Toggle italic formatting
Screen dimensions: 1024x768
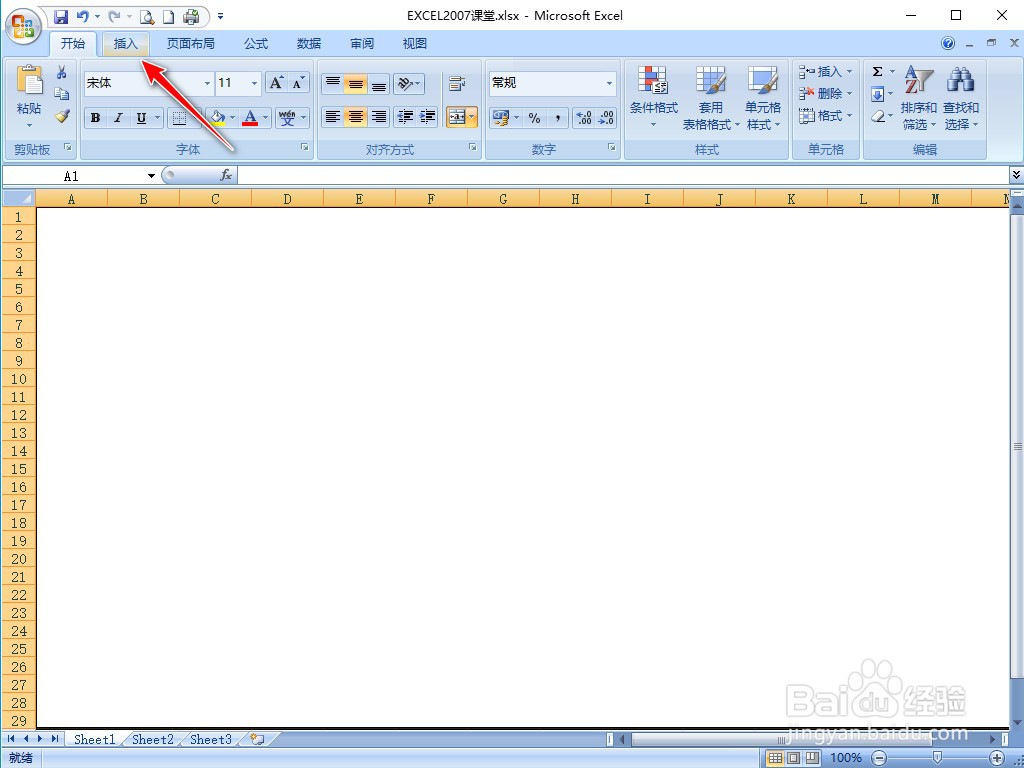[x=117, y=117]
